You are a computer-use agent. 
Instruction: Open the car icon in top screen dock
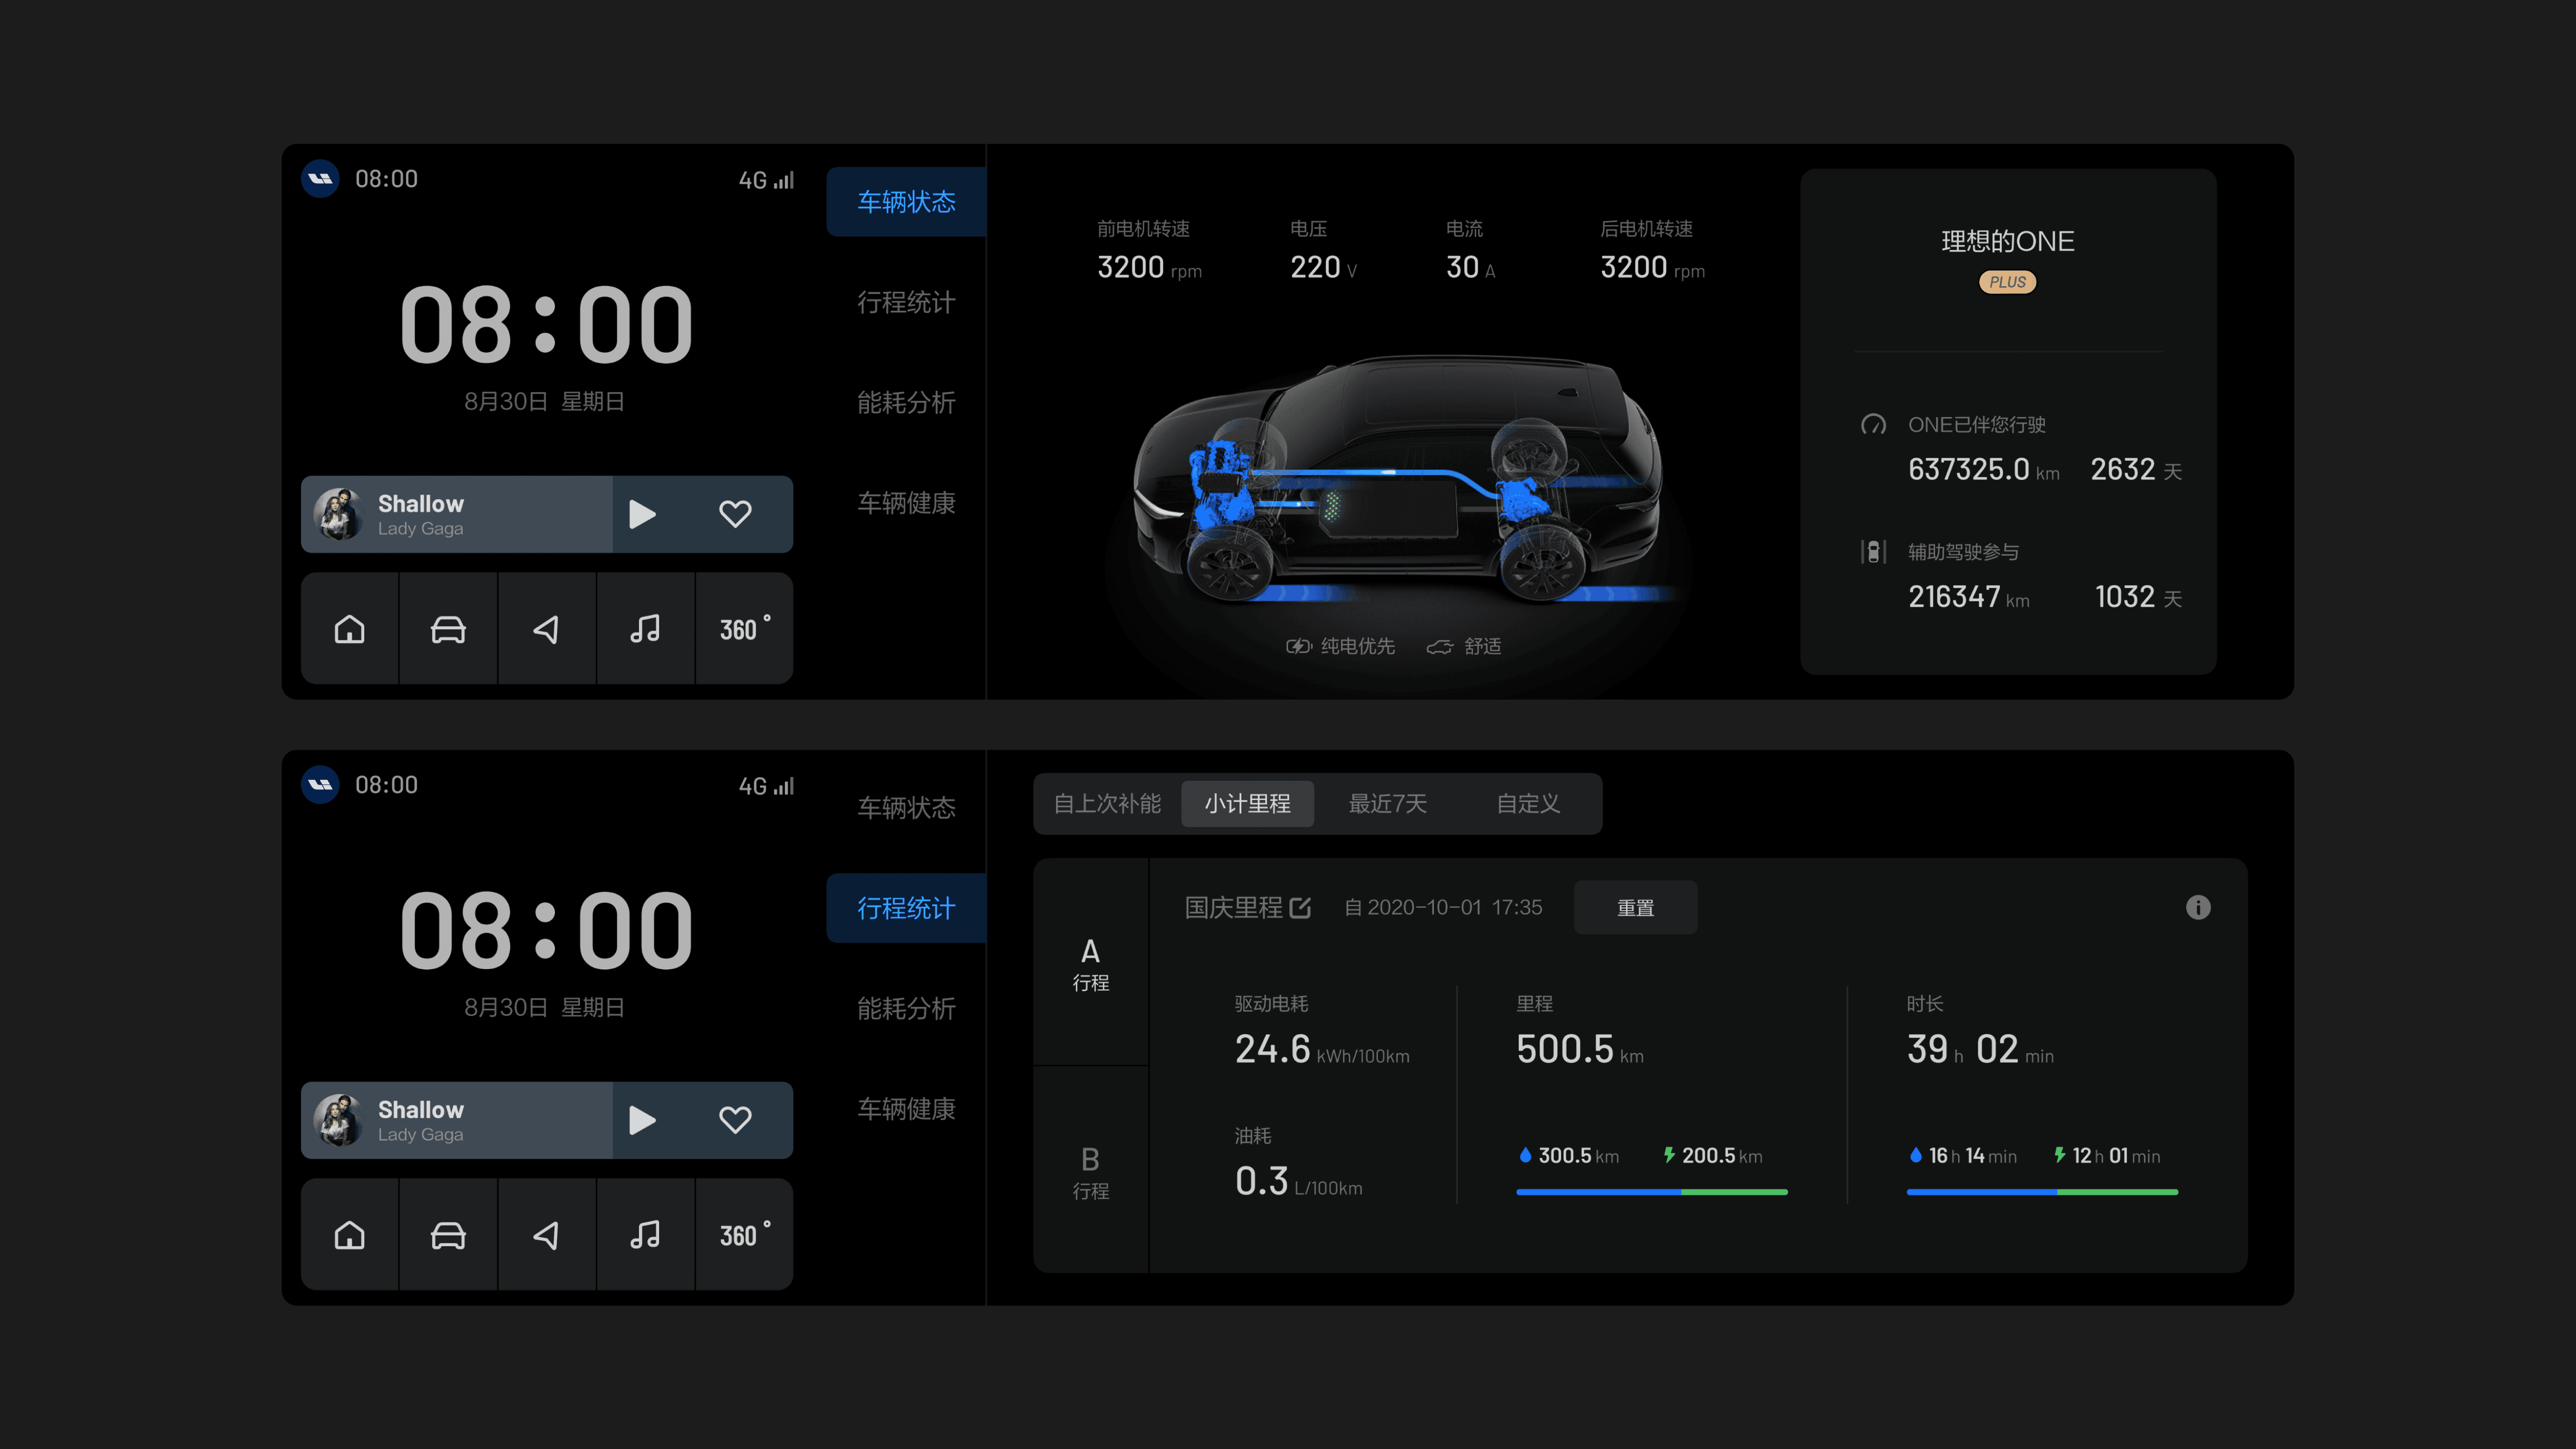[x=448, y=629]
